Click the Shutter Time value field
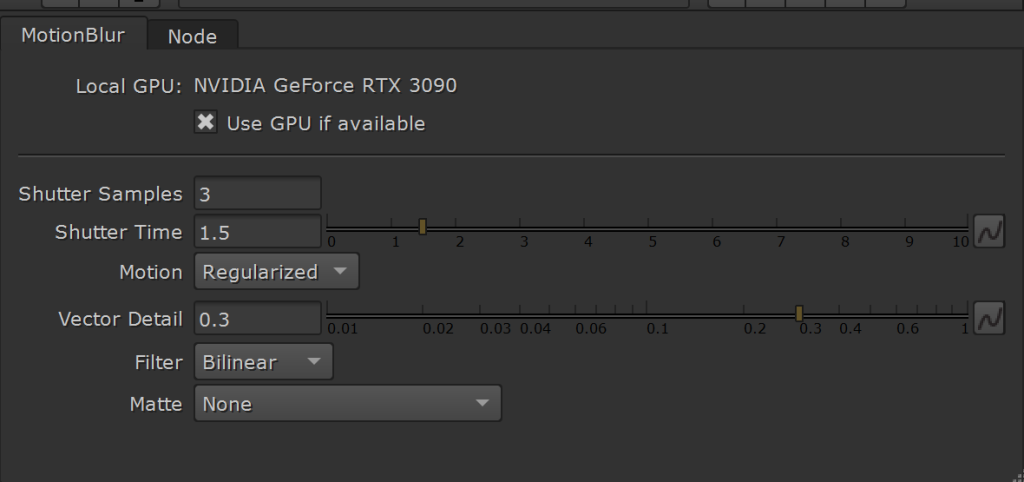1024x482 pixels. coord(257,232)
